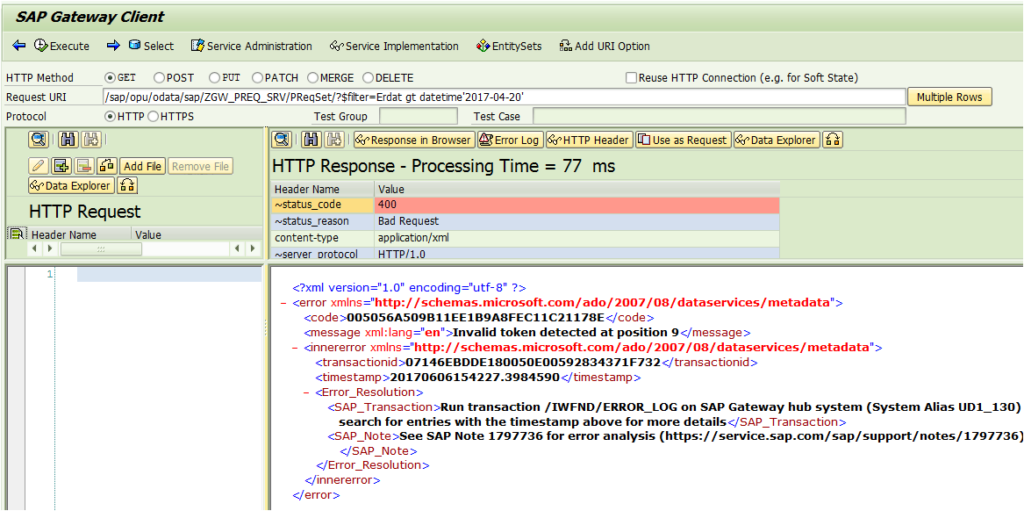Click the Test Case input field
This screenshot has height=511, width=1024.
click(x=719, y=116)
